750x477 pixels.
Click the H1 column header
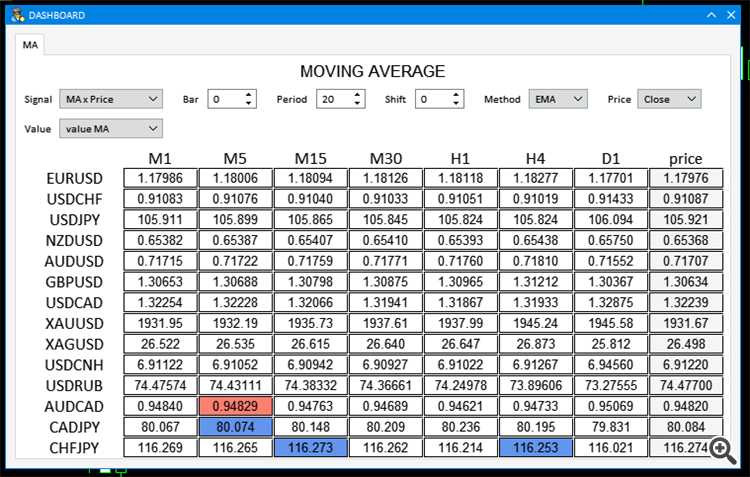tap(460, 158)
